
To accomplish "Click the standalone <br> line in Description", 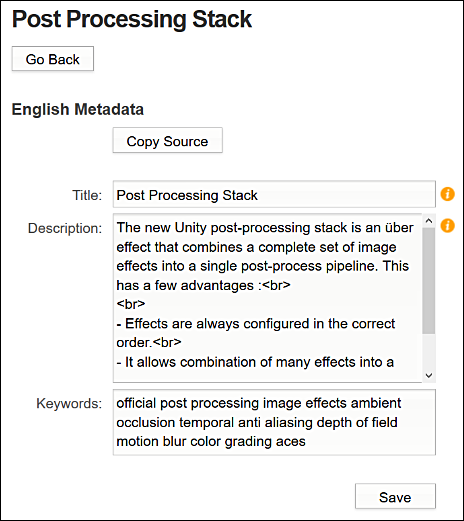I will tap(131, 304).
